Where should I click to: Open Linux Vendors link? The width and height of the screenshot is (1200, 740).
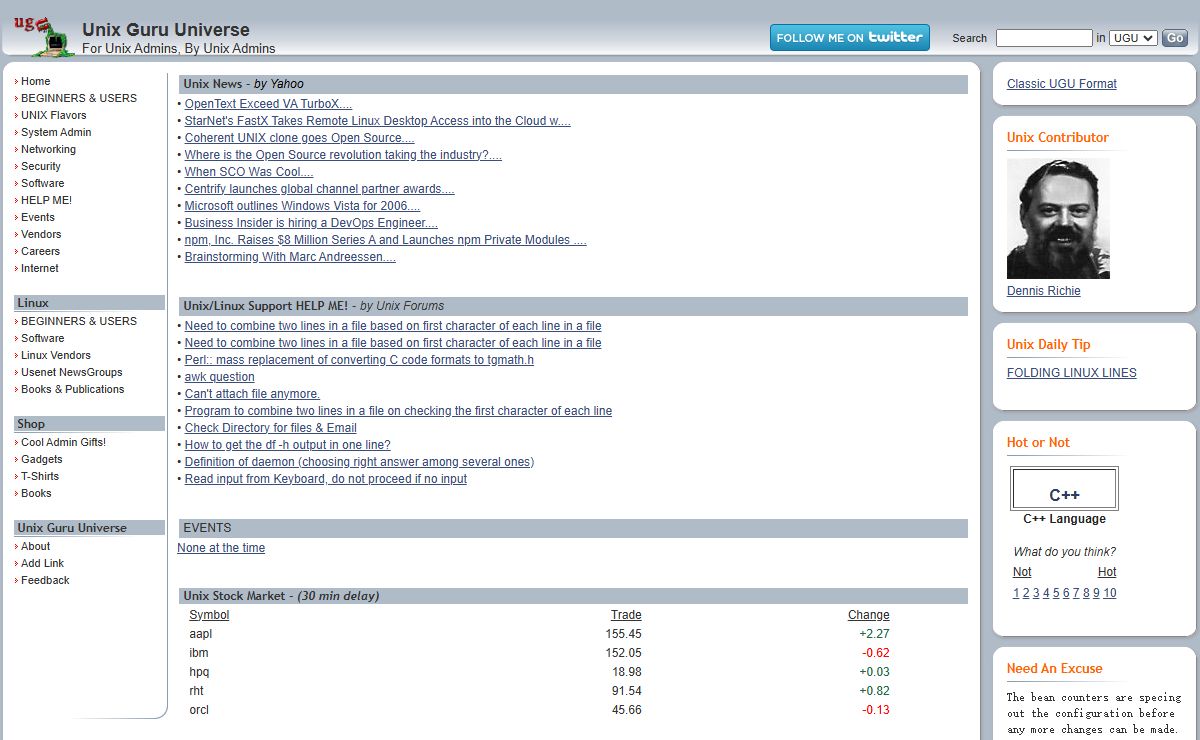56,355
